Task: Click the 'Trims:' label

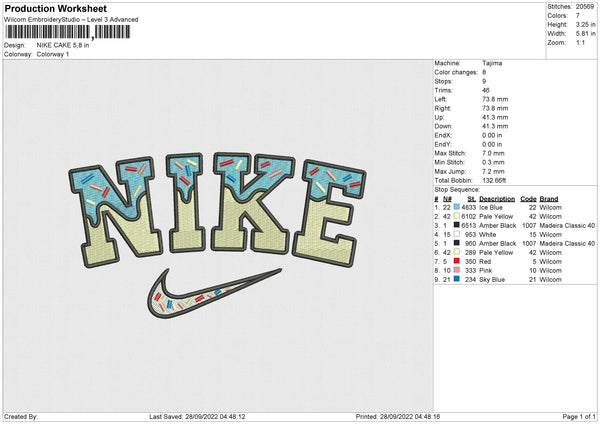Action: (443, 90)
